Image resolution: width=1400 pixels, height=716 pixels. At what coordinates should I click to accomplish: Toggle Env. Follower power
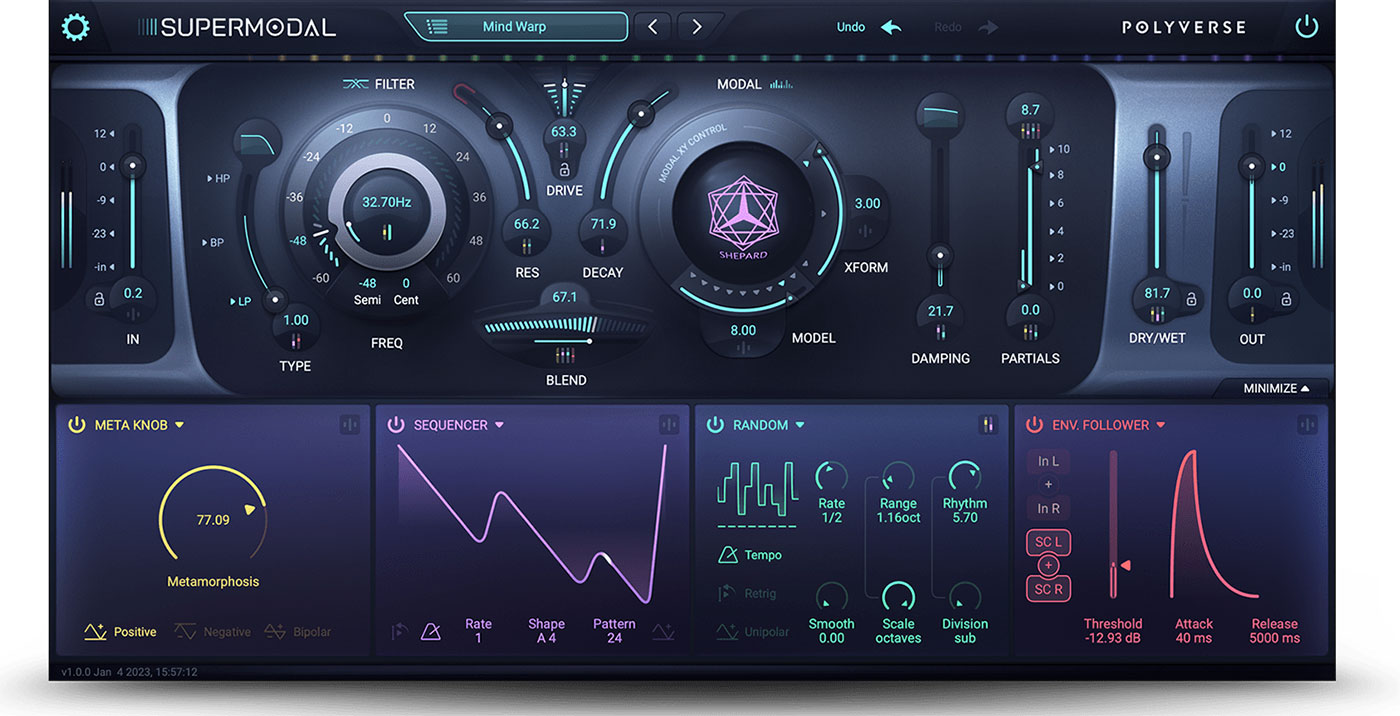tap(1034, 425)
